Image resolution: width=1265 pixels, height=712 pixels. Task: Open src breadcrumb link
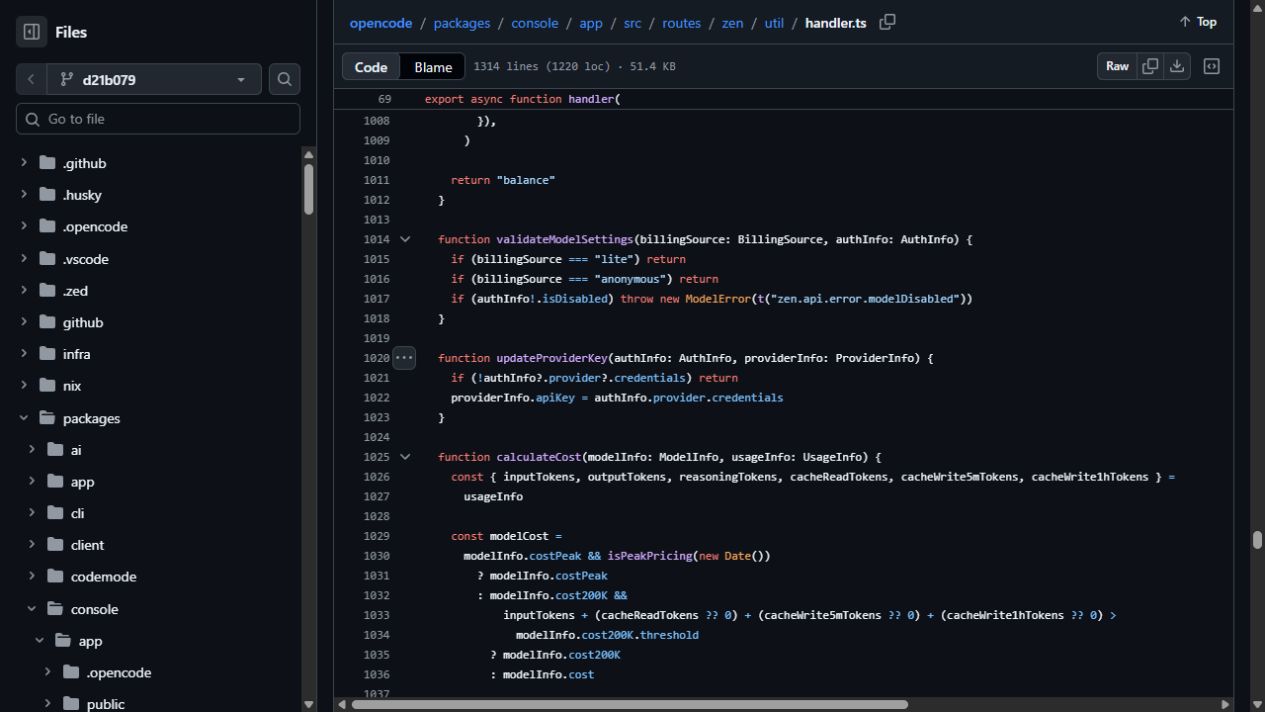tap(632, 23)
